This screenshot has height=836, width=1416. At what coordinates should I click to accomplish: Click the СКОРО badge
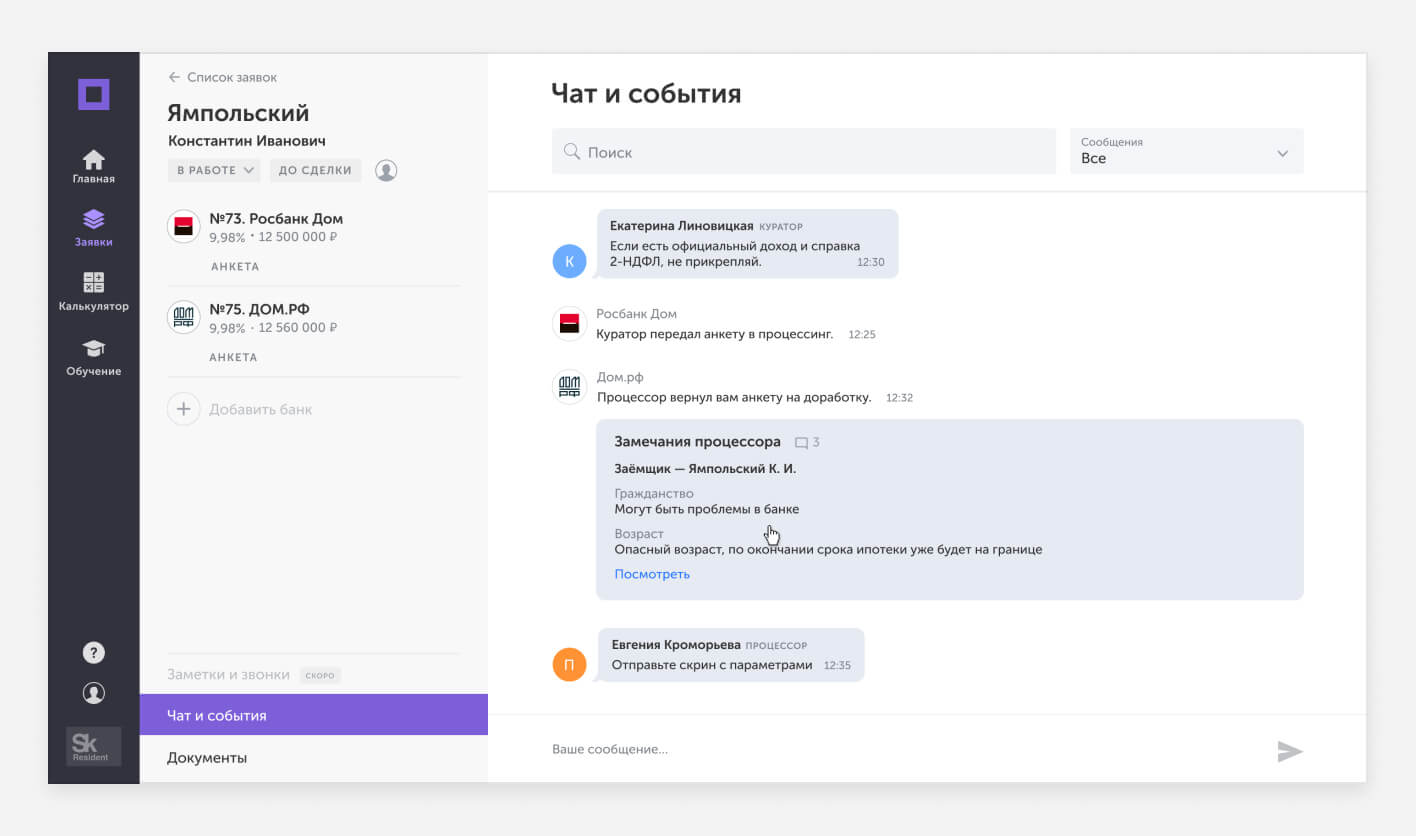pos(320,675)
